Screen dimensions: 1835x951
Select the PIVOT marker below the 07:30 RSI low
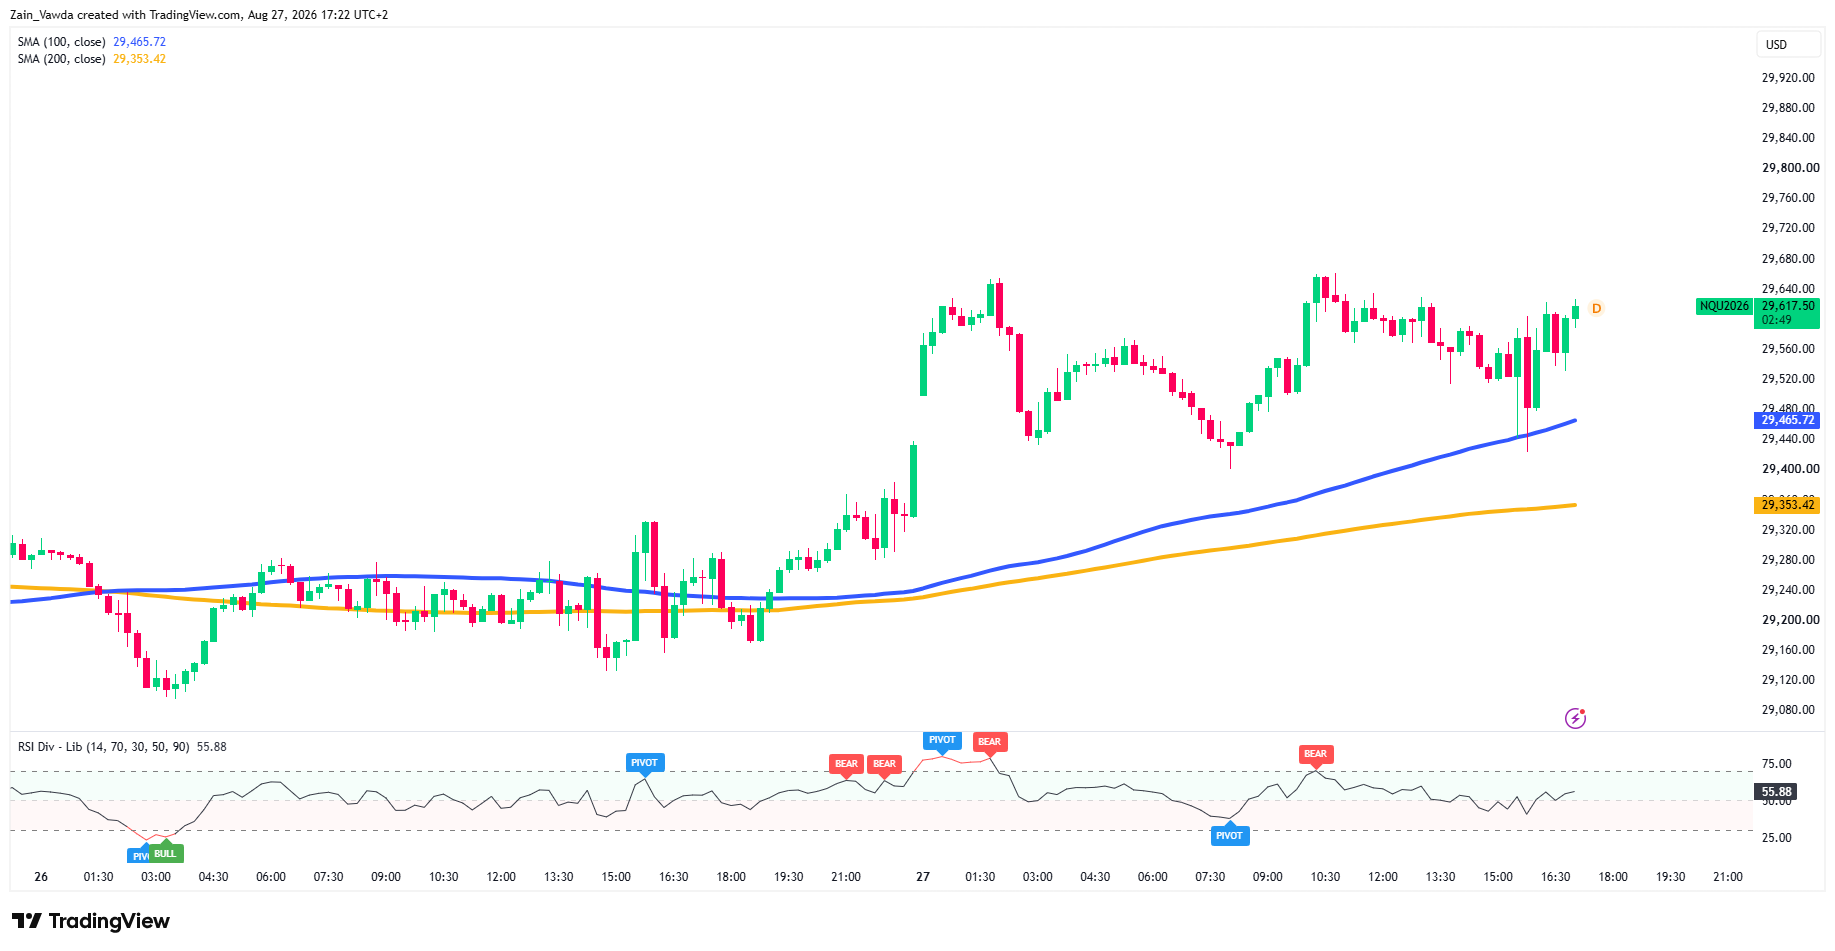coord(1229,835)
